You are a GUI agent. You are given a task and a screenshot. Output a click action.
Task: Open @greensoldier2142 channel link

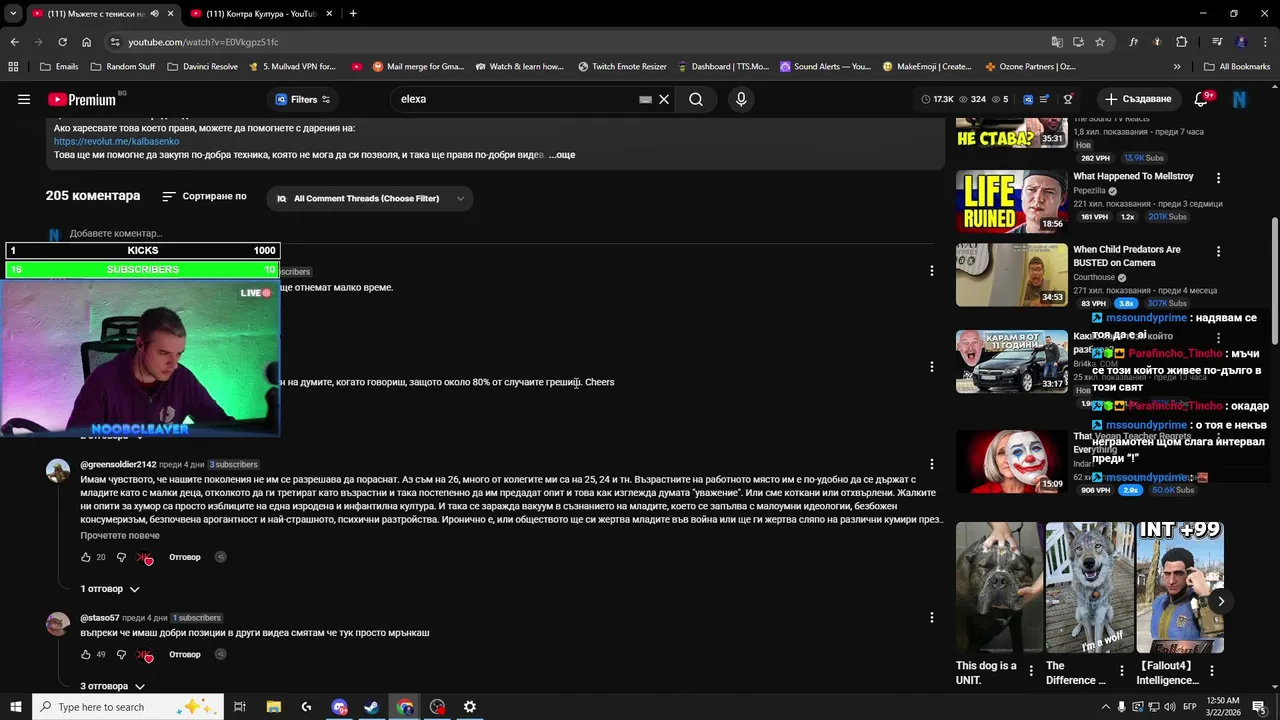click(x=118, y=465)
